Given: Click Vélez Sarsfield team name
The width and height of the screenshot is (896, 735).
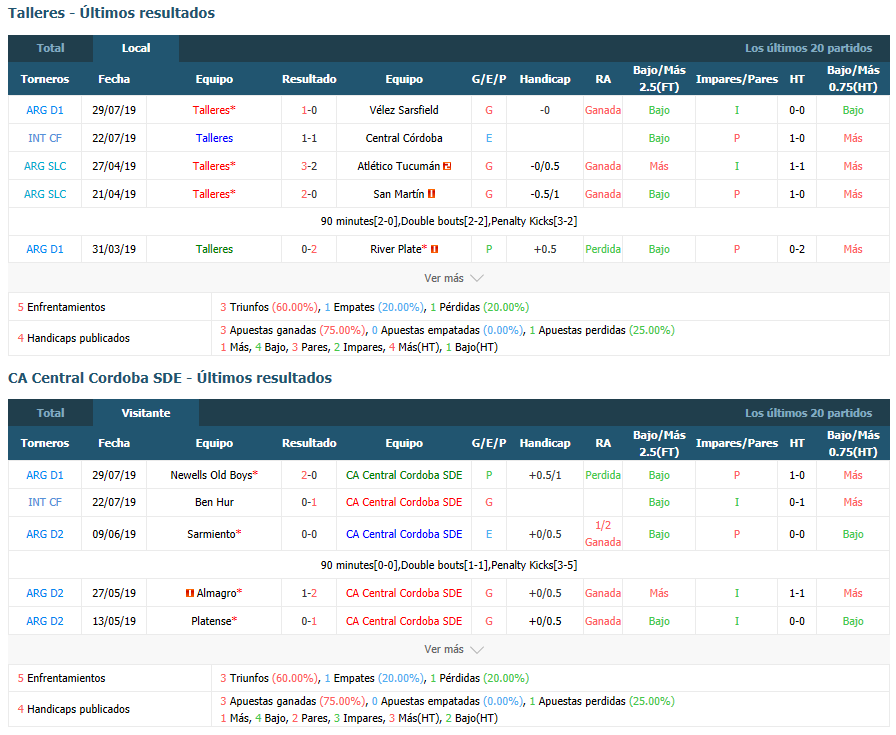Looking at the screenshot, I should point(404,110).
